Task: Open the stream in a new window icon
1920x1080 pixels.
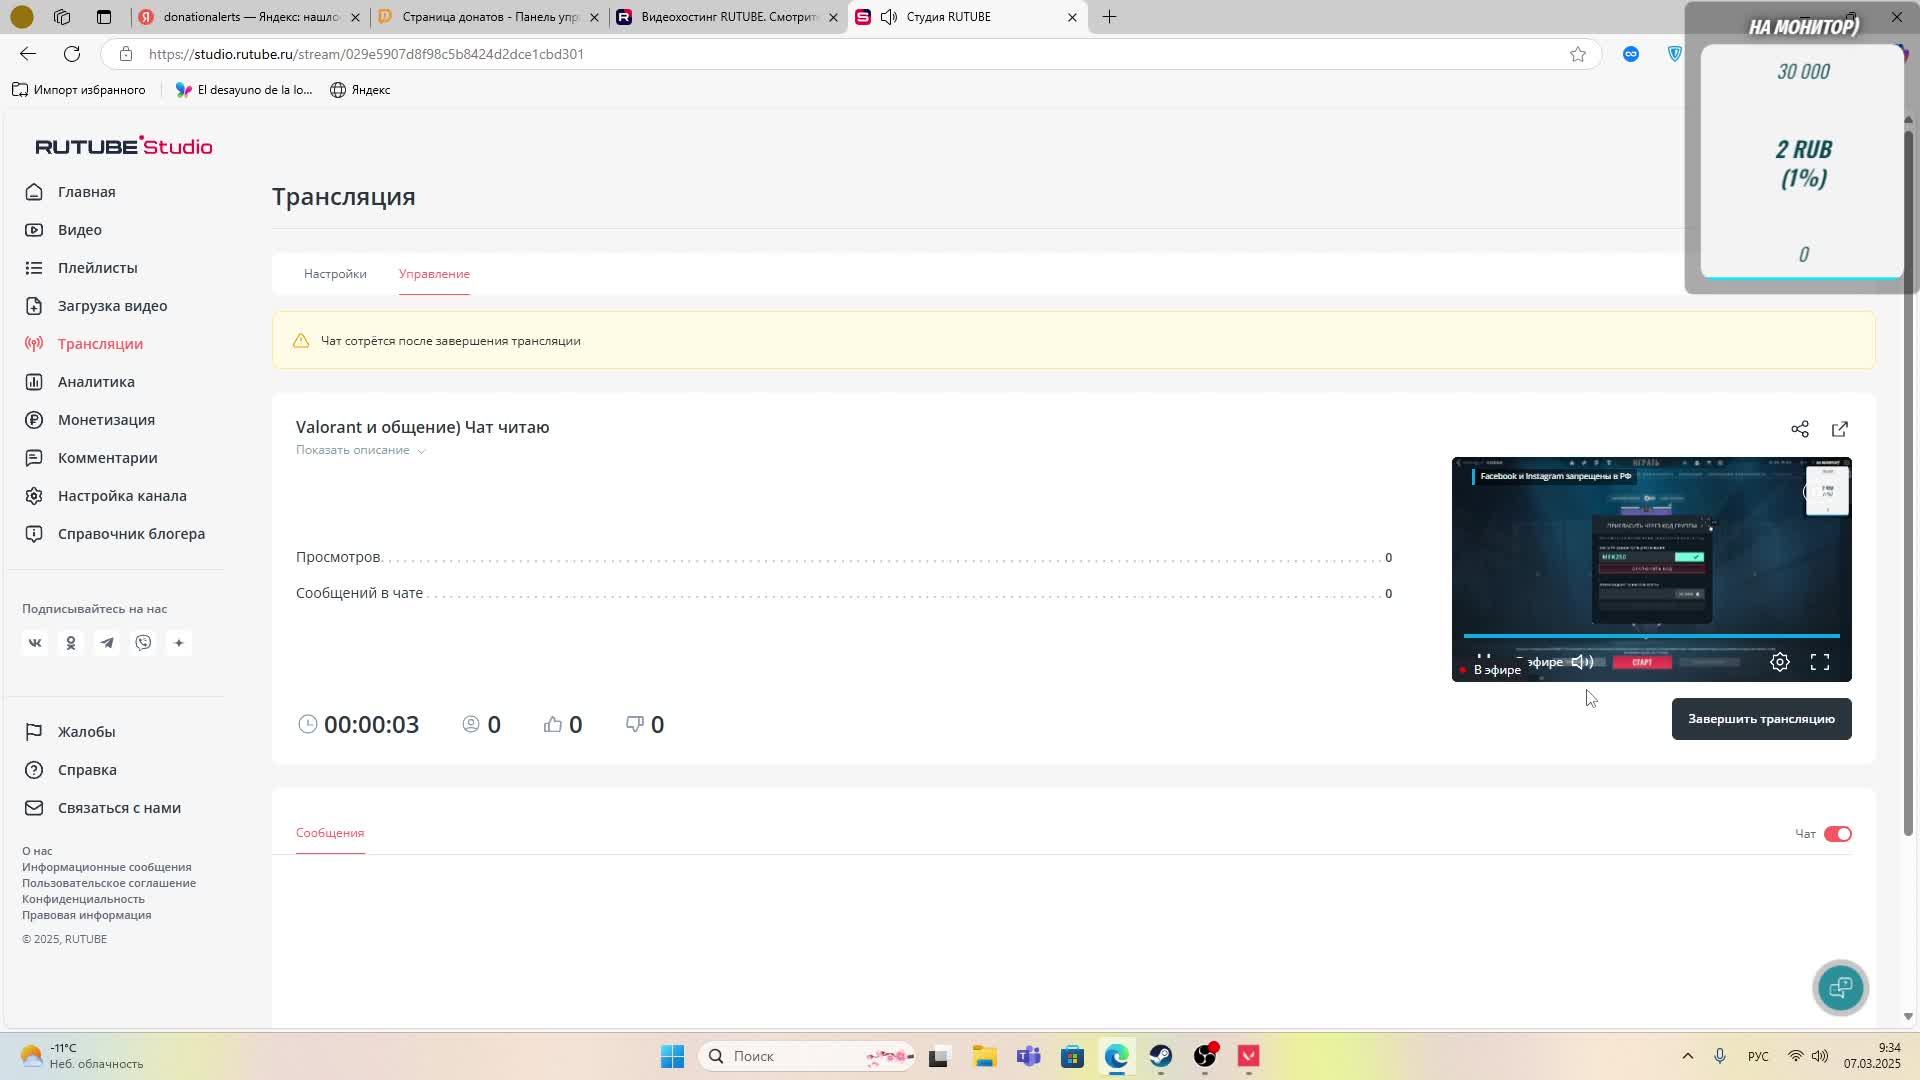Action: [1840, 429]
